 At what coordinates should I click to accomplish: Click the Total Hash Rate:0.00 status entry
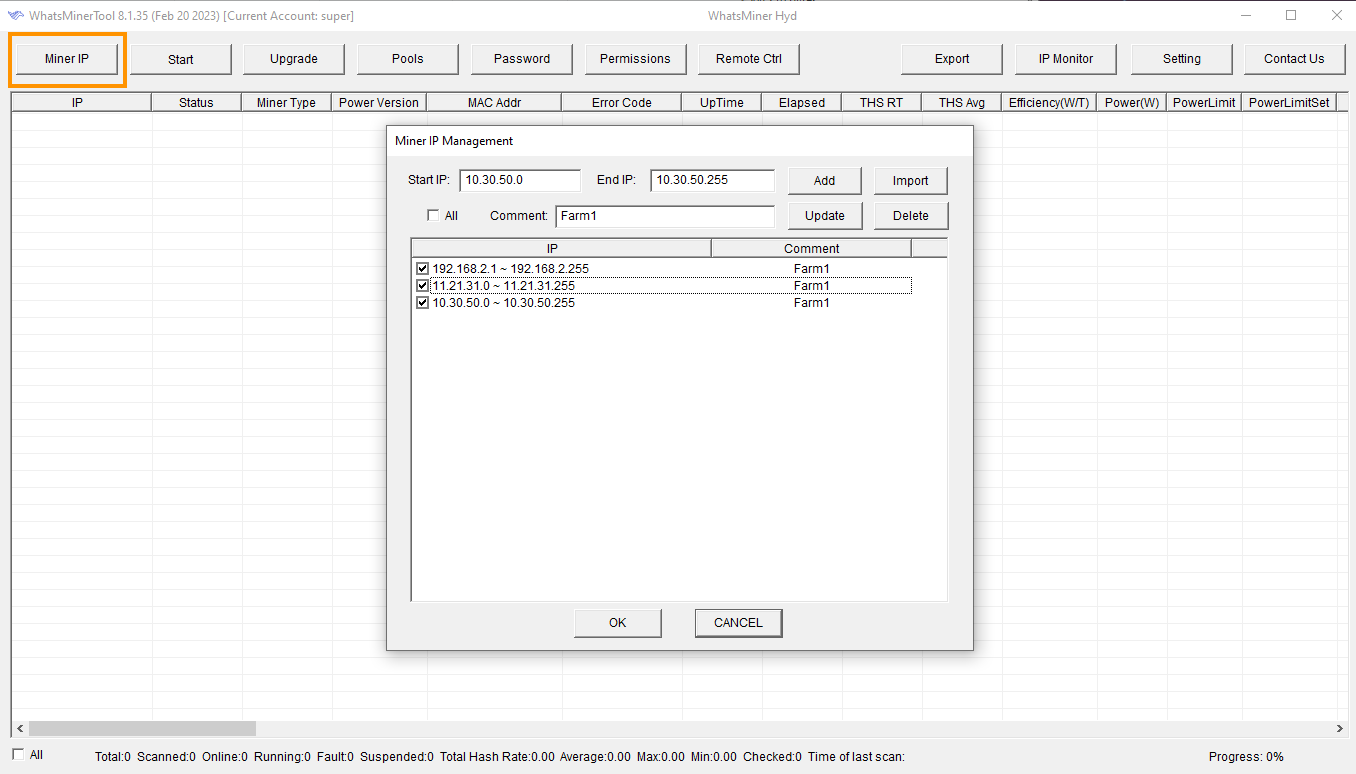pos(497,757)
